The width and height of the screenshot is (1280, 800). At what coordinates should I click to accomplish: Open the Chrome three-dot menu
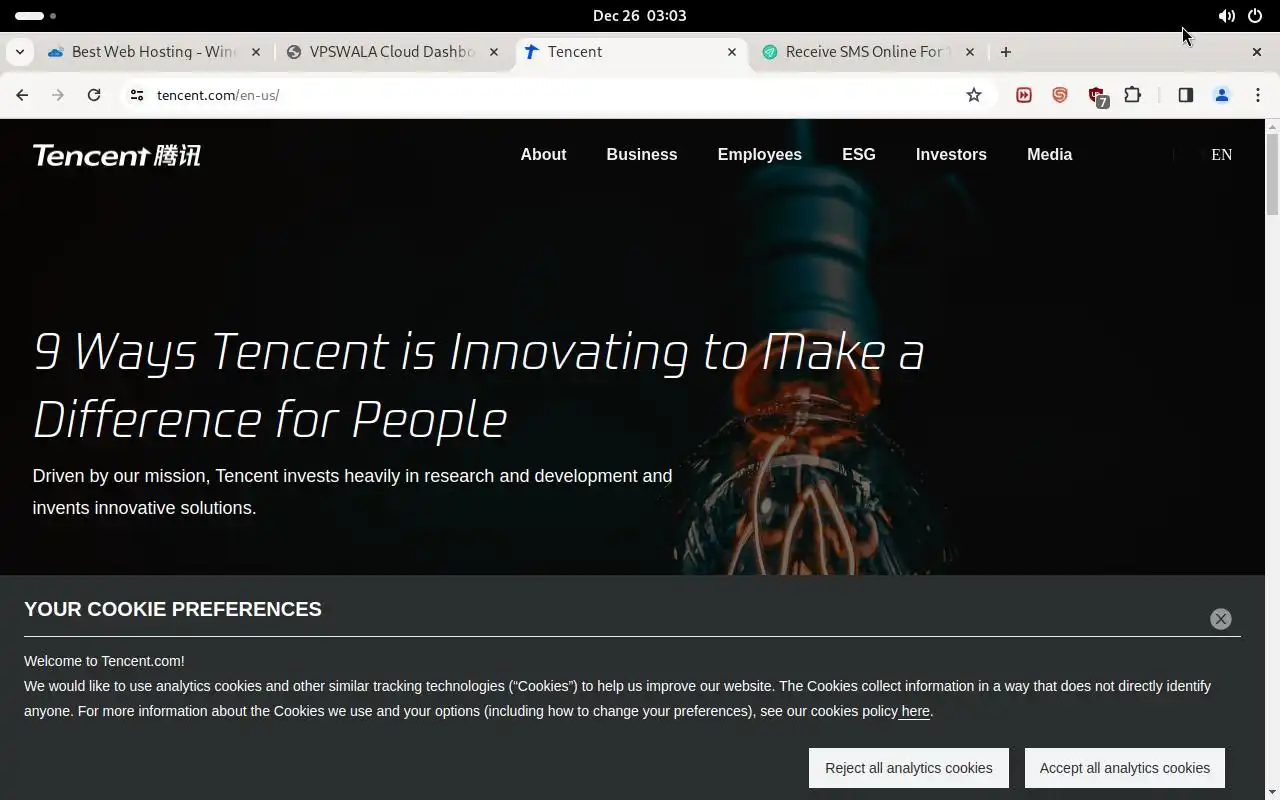coord(1257,95)
